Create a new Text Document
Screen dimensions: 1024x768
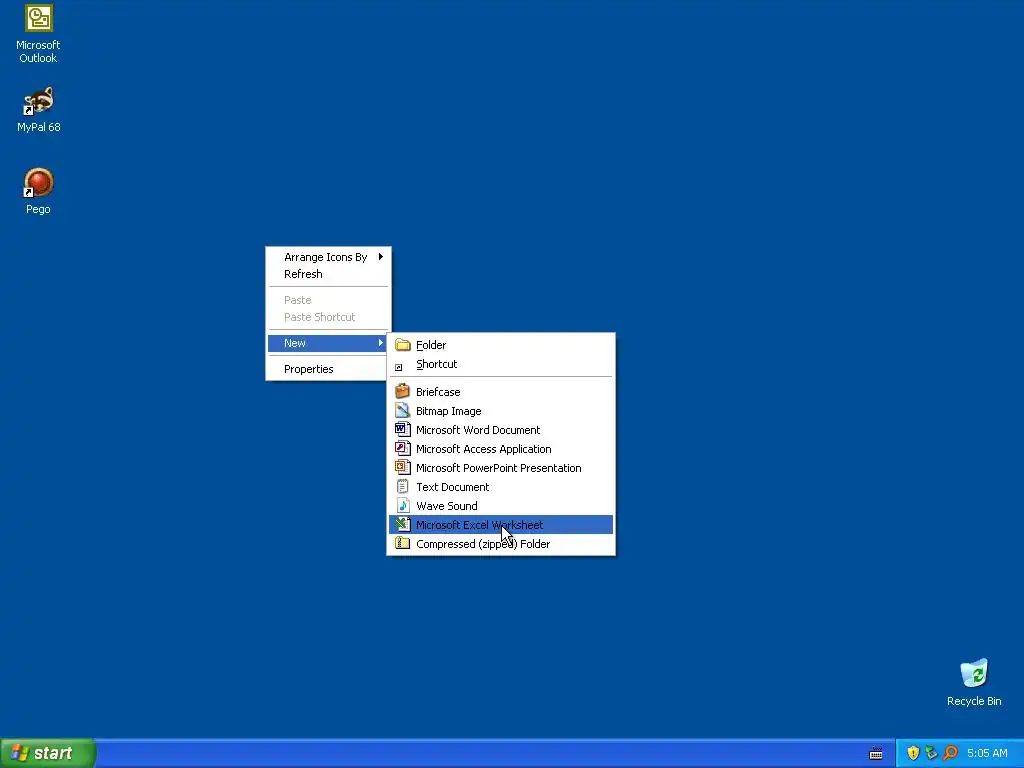[x=501, y=487]
